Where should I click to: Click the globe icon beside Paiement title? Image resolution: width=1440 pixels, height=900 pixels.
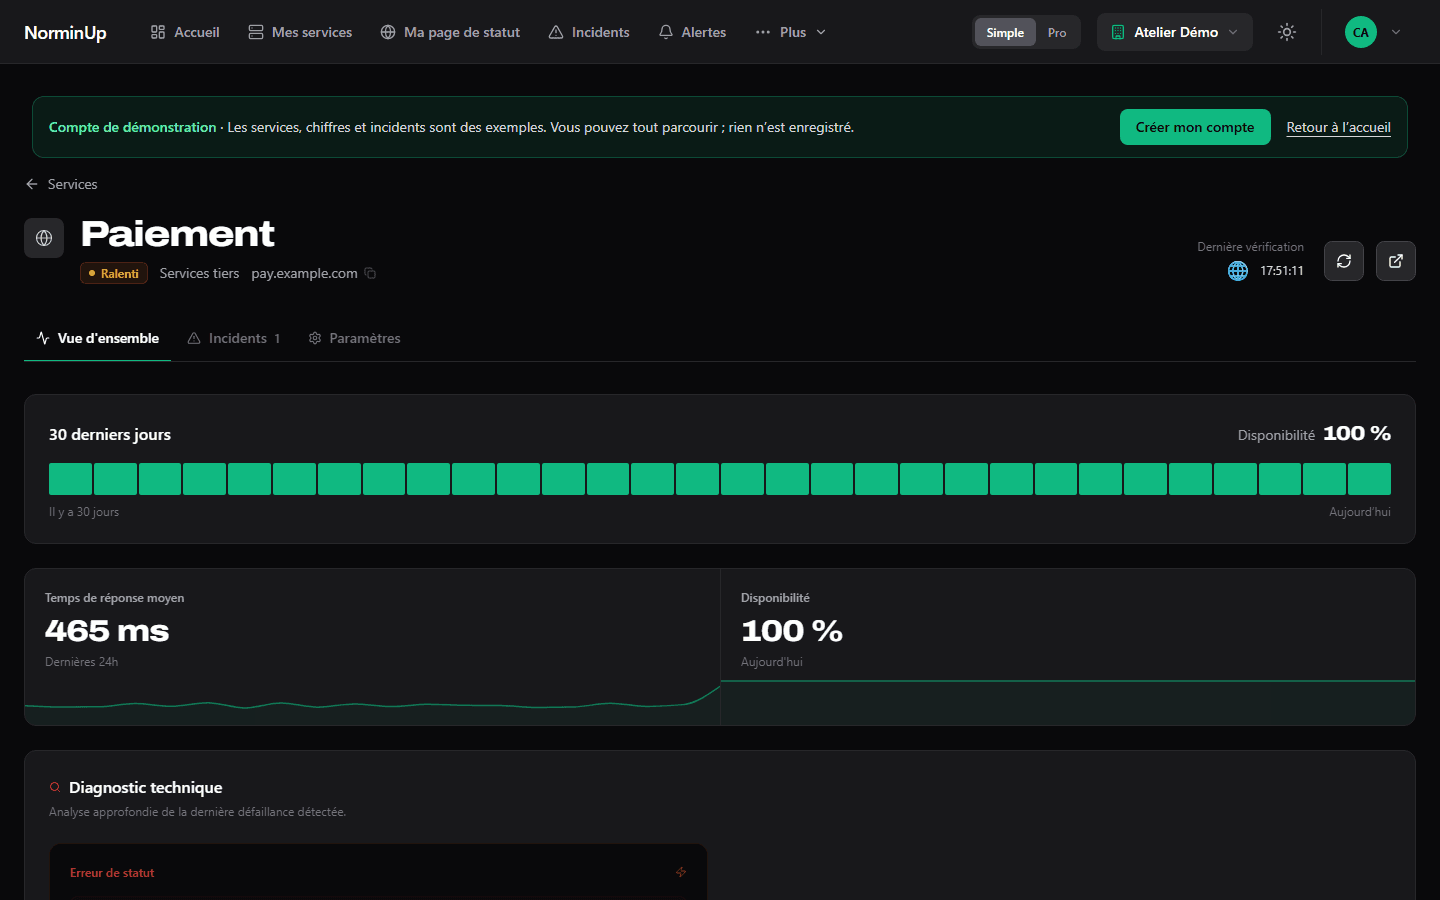pyautogui.click(x=44, y=238)
